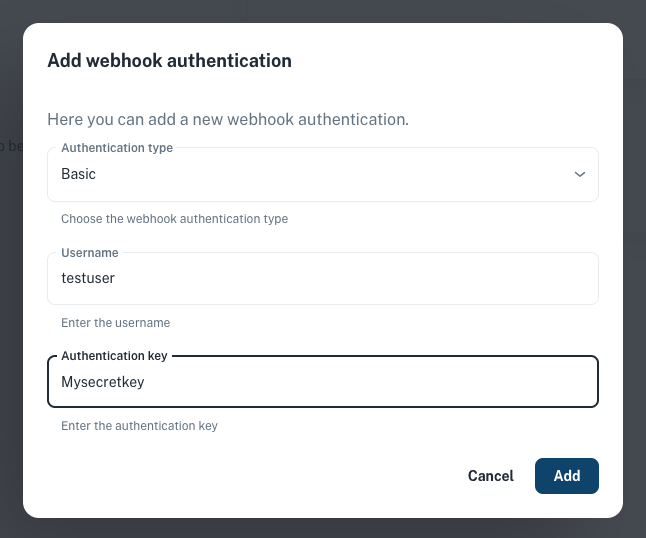Place cursor on the "Mysecretkey" text

click(x=101, y=382)
